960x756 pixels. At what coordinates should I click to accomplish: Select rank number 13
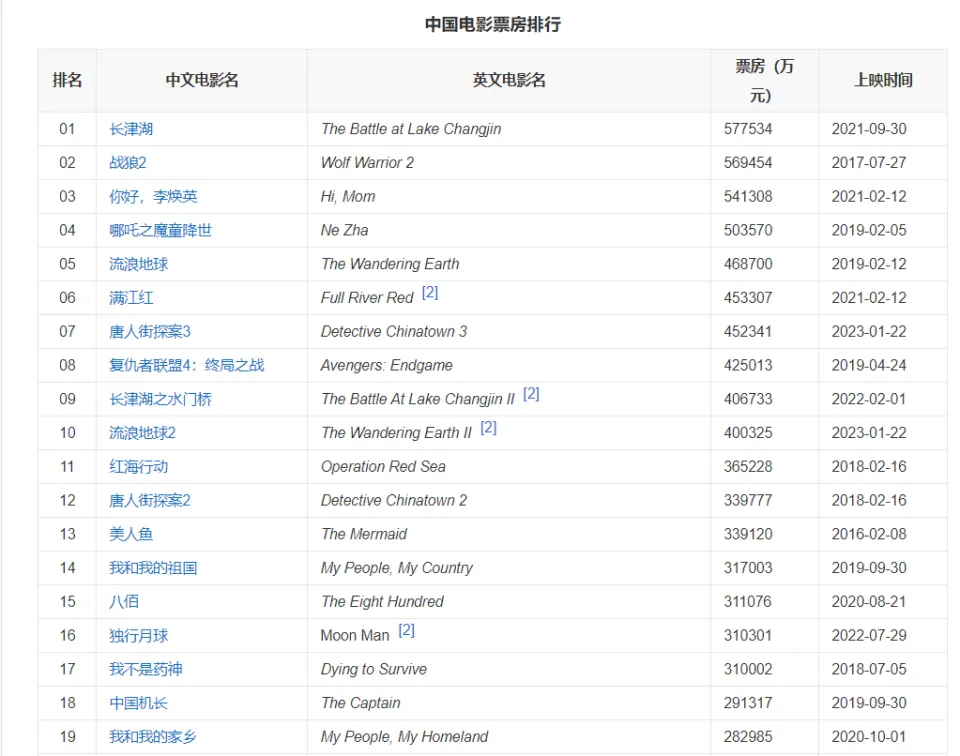[67, 534]
